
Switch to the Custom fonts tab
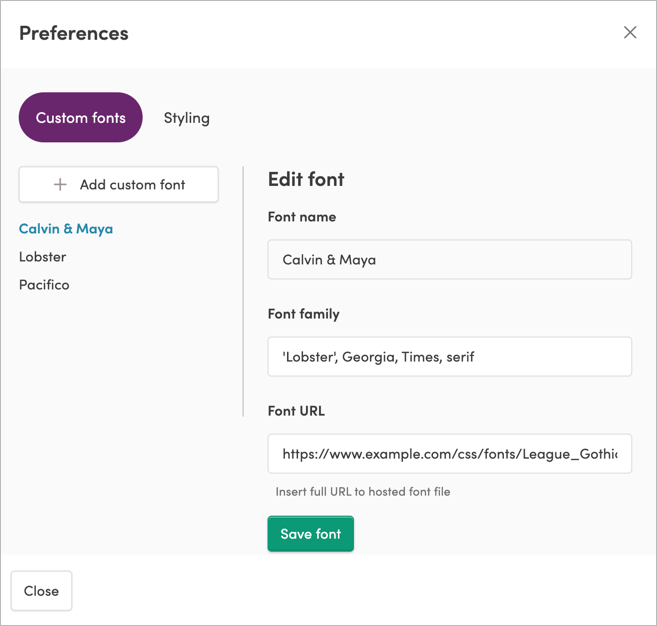(80, 118)
